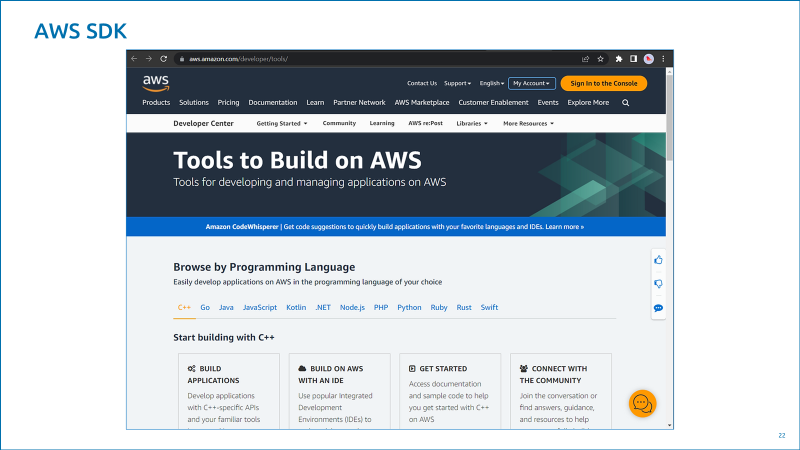800x450 pixels.
Task: Open the Learning sub-navigation link
Action: click(382, 123)
